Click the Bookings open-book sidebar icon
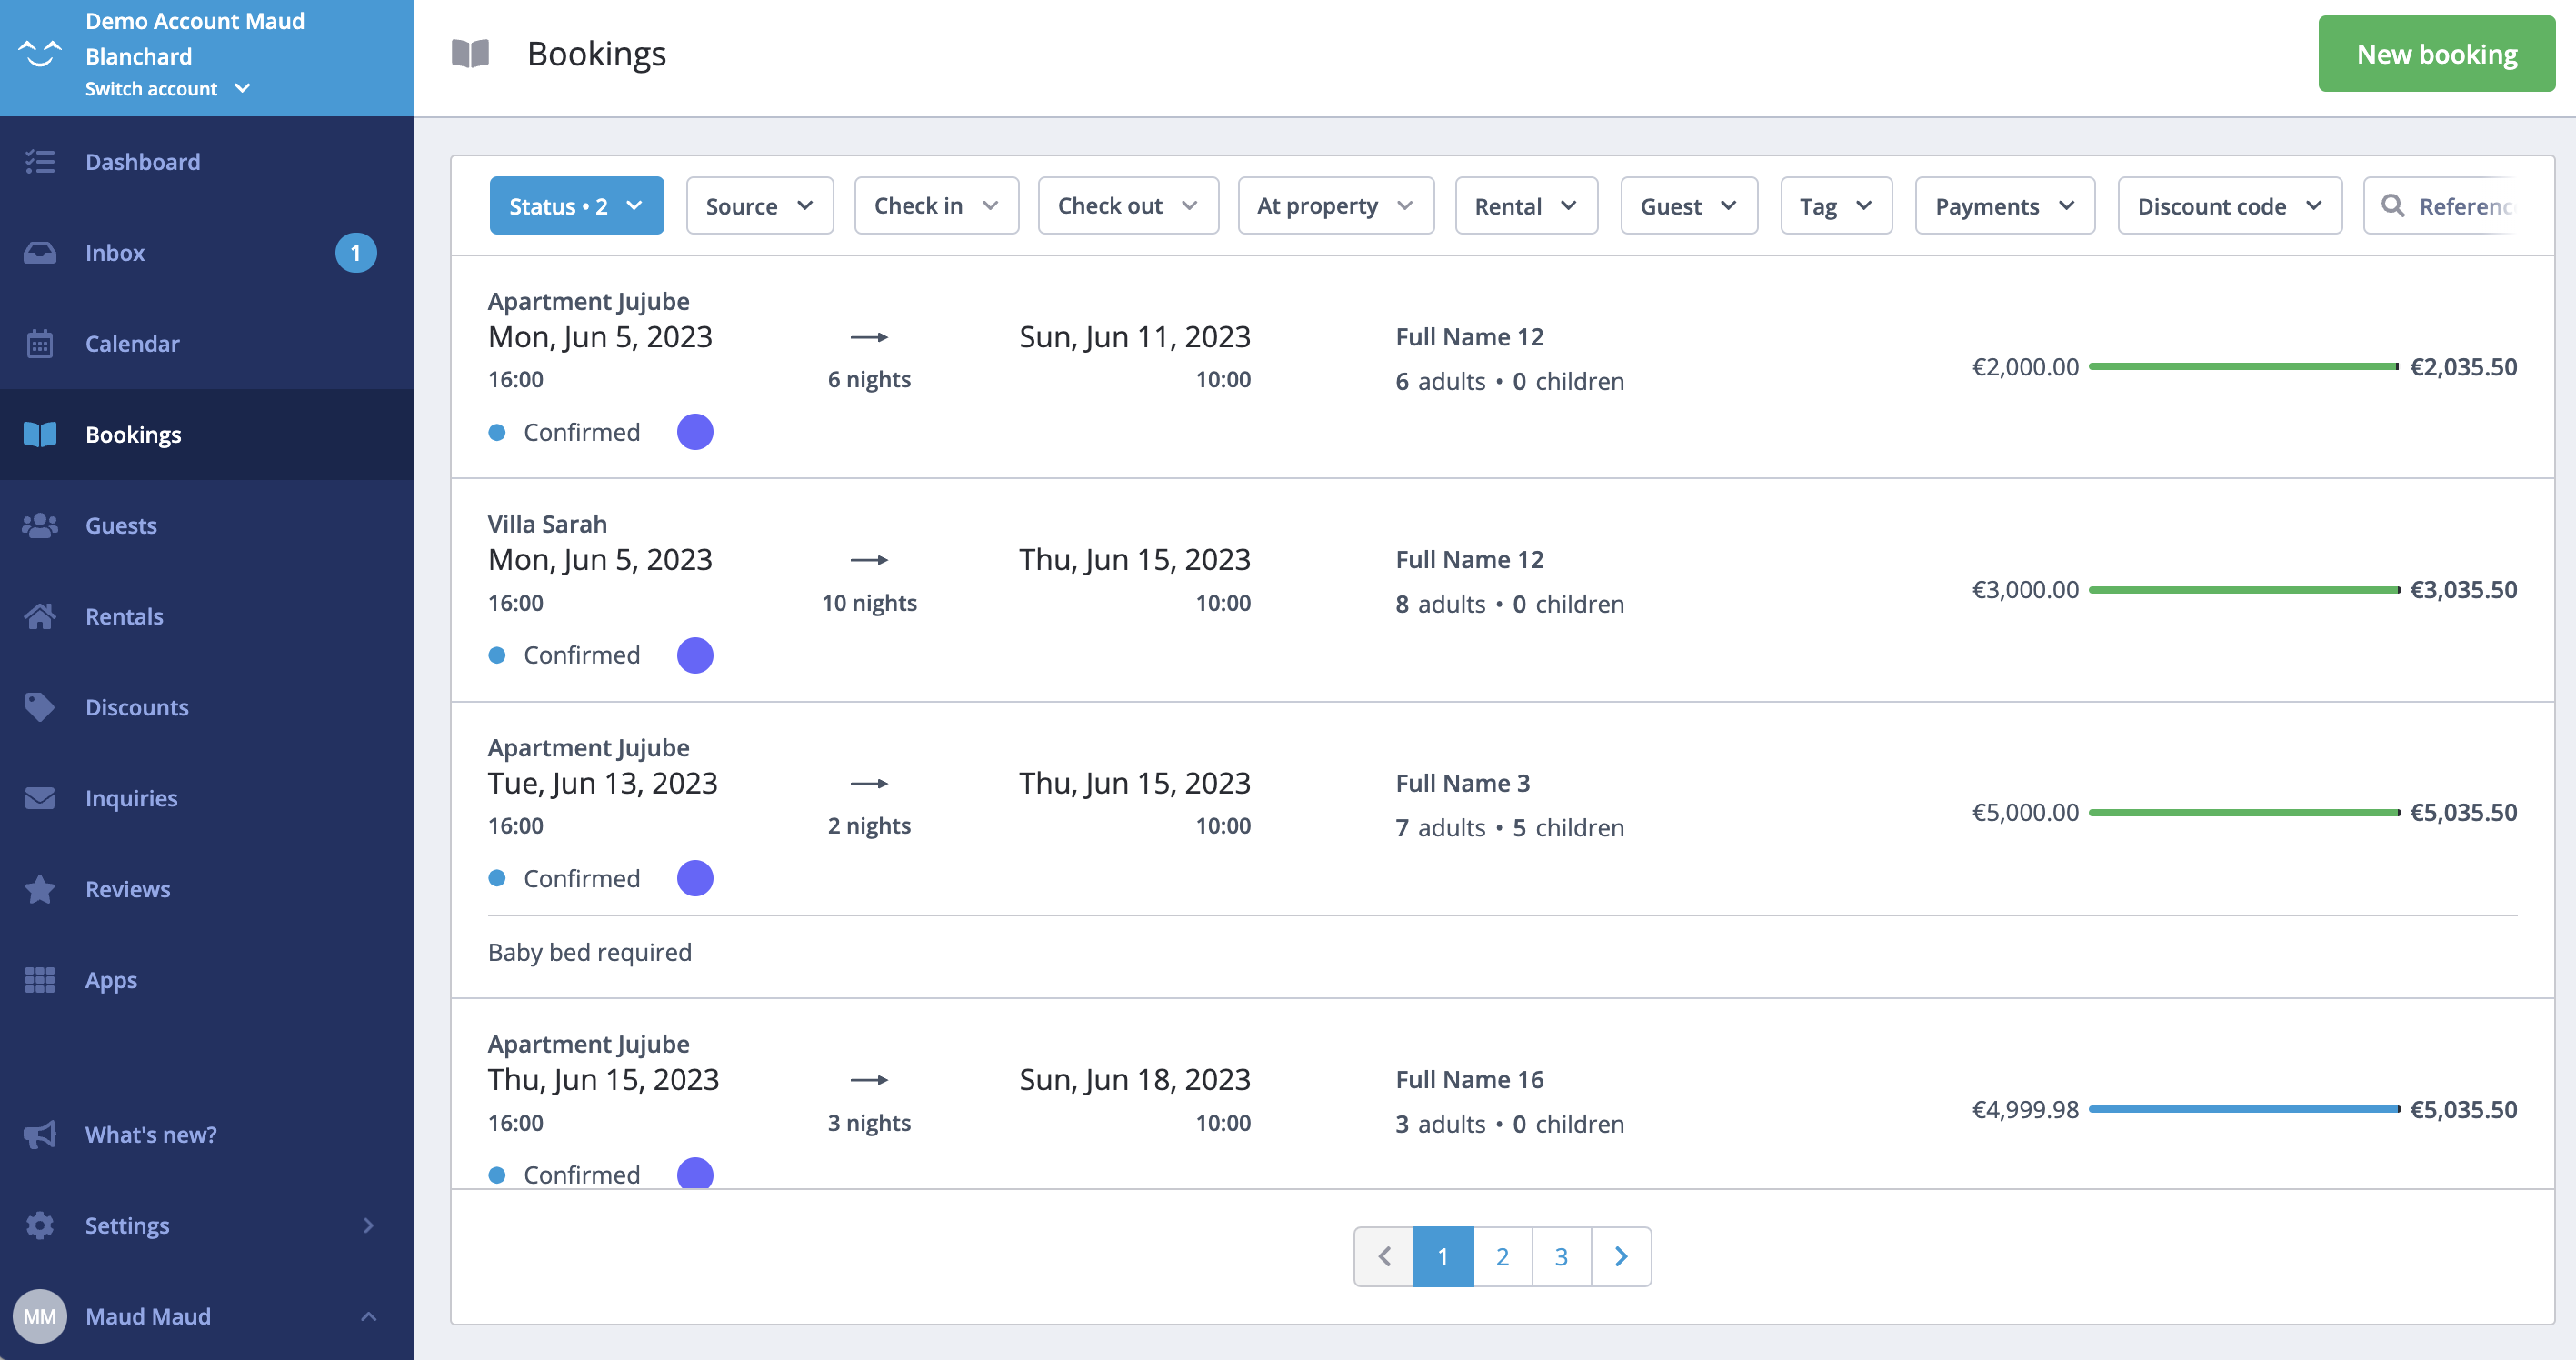The width and height of the screenshot is (2576, 1360). click(x=40, y=434)
